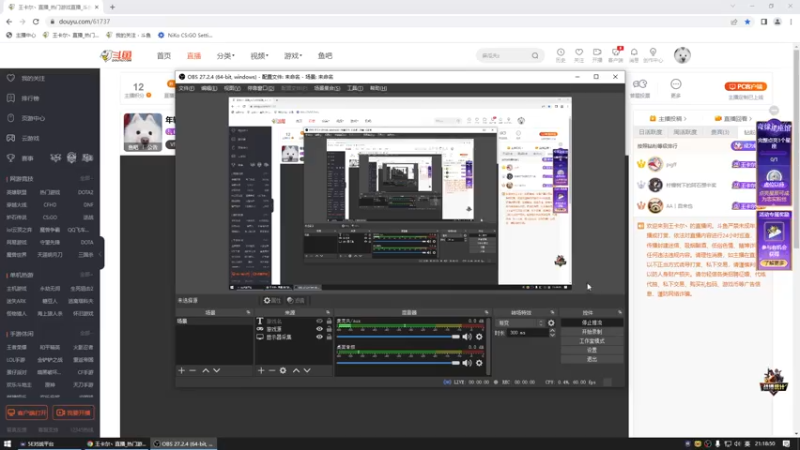The image size is (800, 450).
Task: Click the Start Recording button in OBS
Action: [592, 332]
